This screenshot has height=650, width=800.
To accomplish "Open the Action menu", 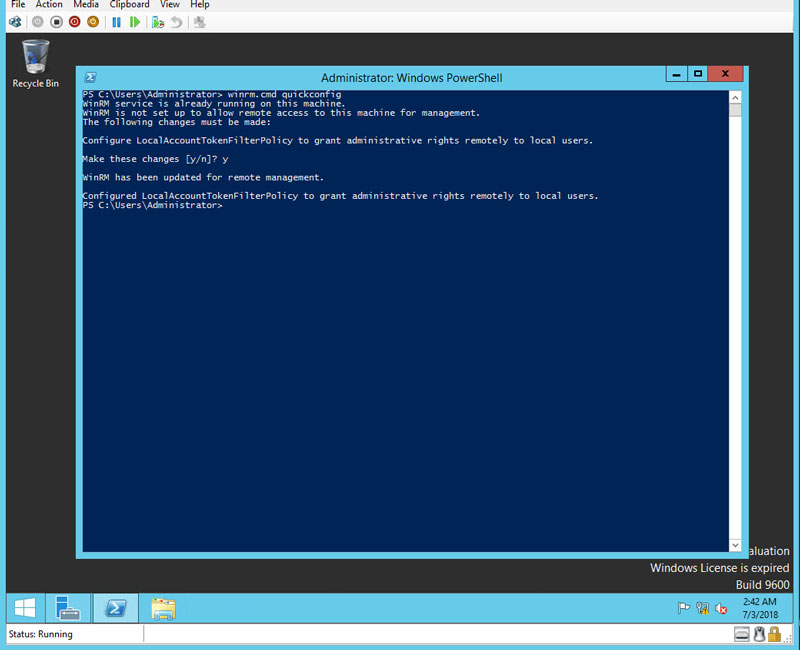I will click(x=49, y=5).
